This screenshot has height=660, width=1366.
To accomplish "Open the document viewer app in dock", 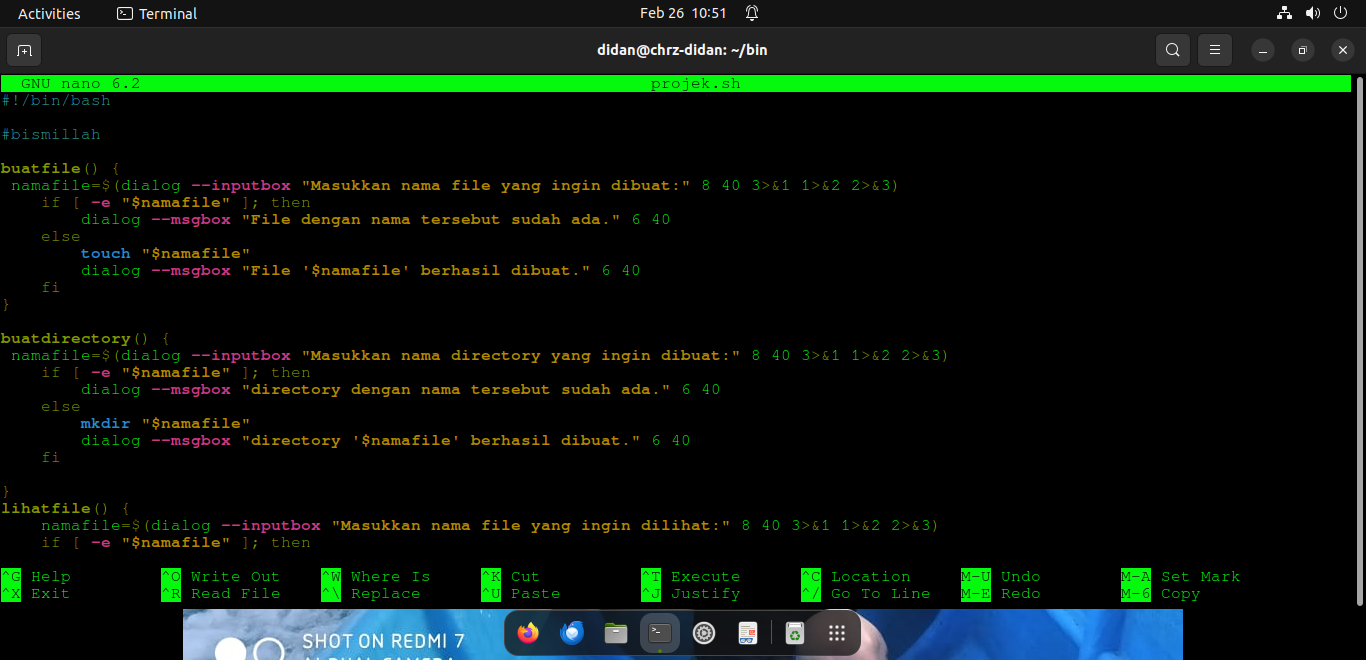I will pos(748,633).
